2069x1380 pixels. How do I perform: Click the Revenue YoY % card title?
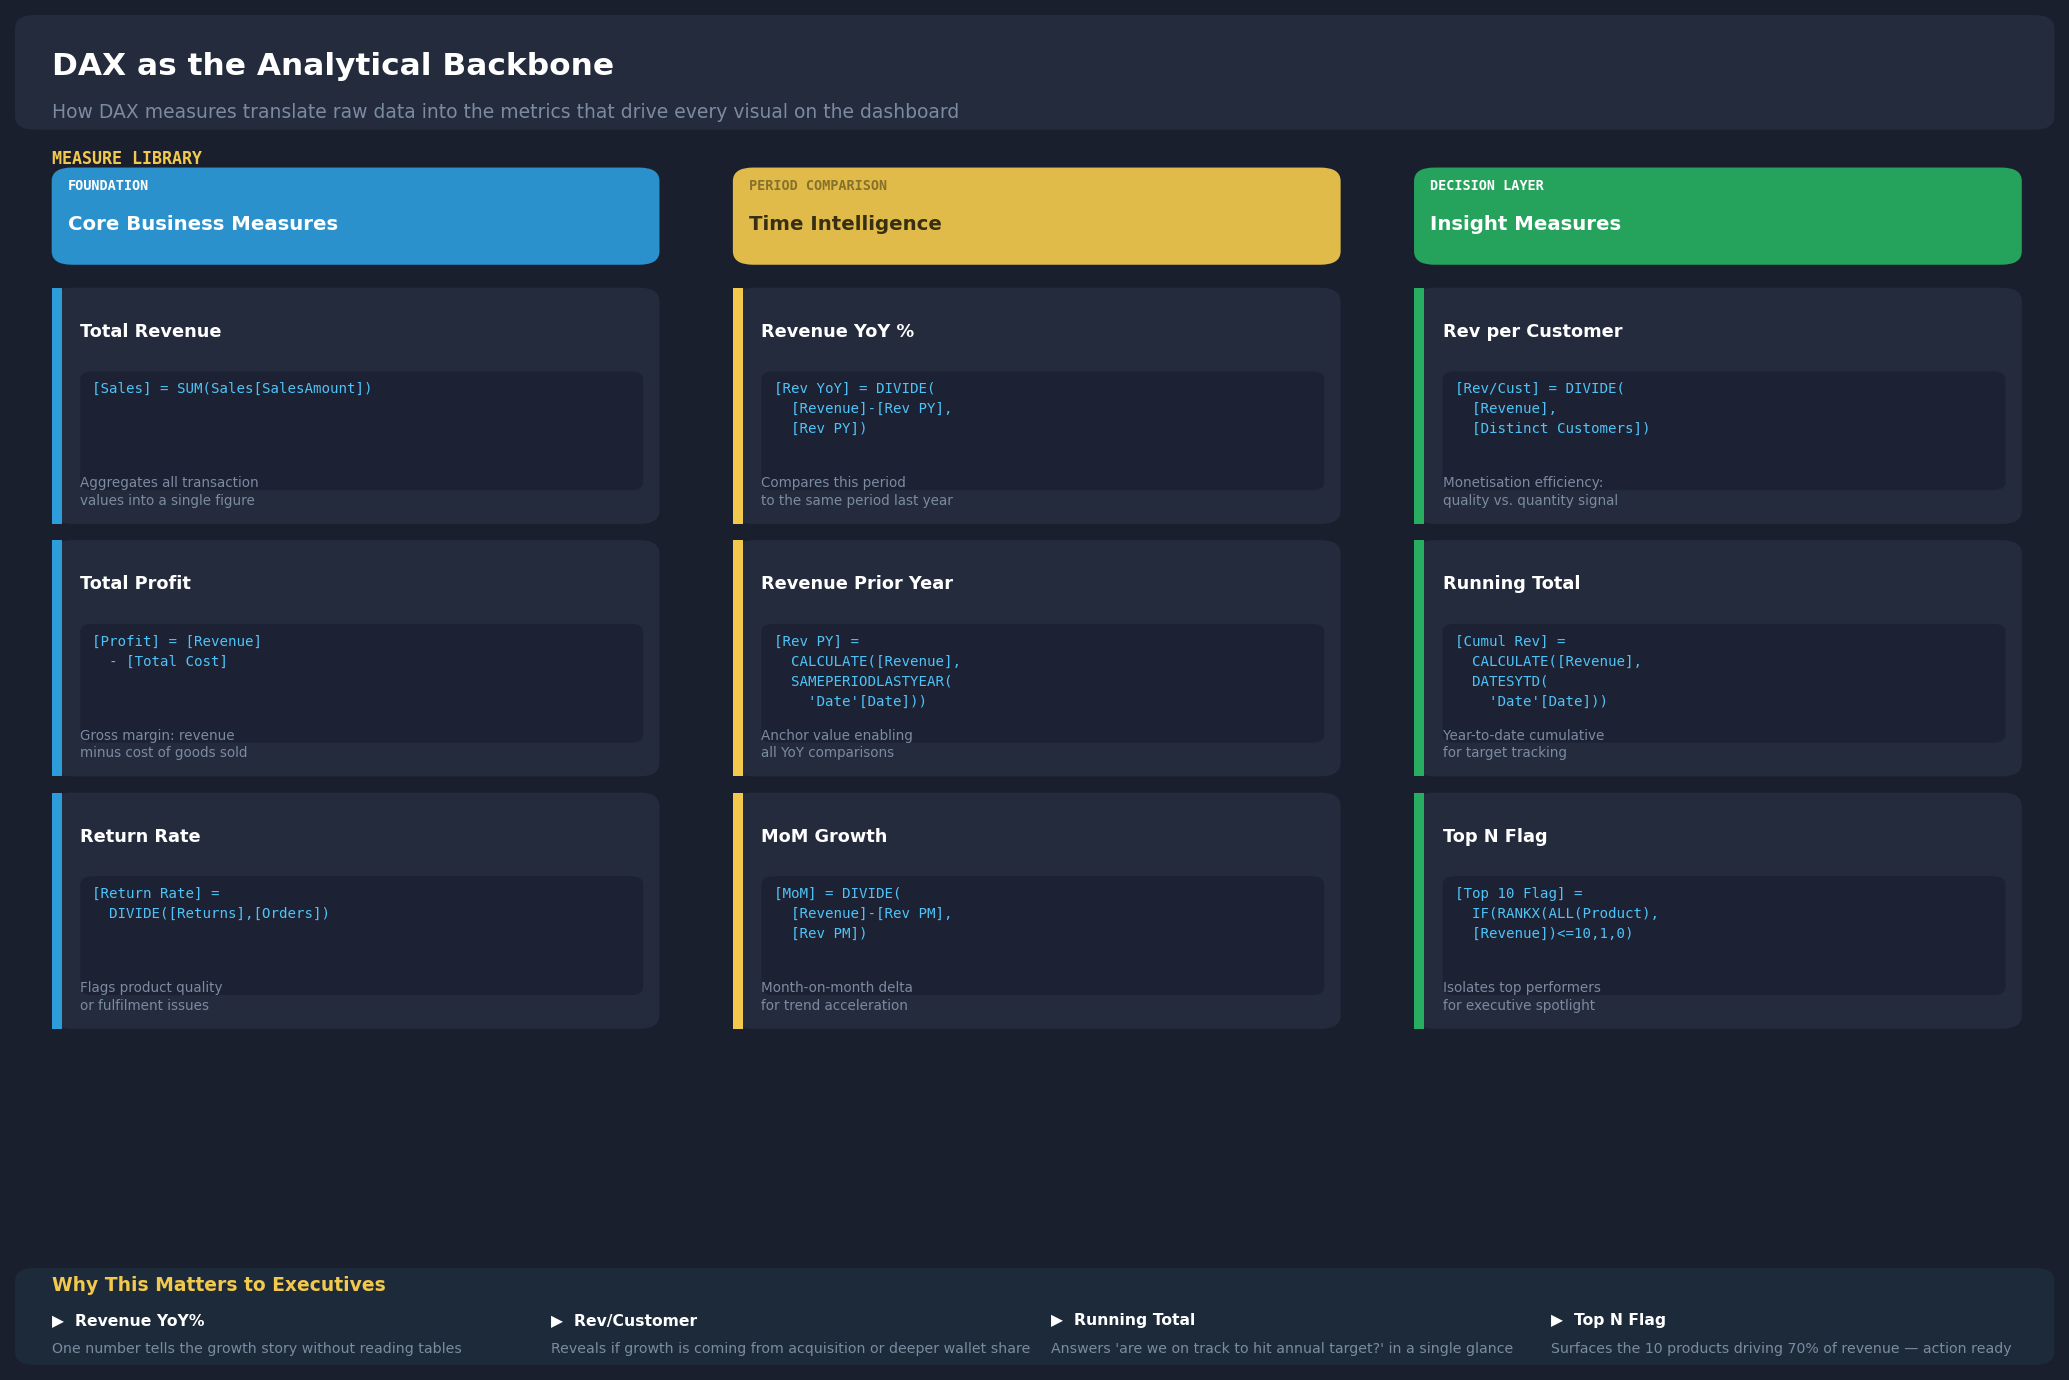tap(837, 331)
